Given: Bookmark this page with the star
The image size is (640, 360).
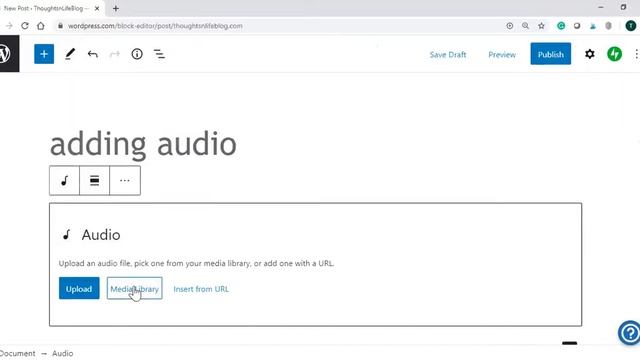Looking at the screenshot, I should click(x=541, y=26).
